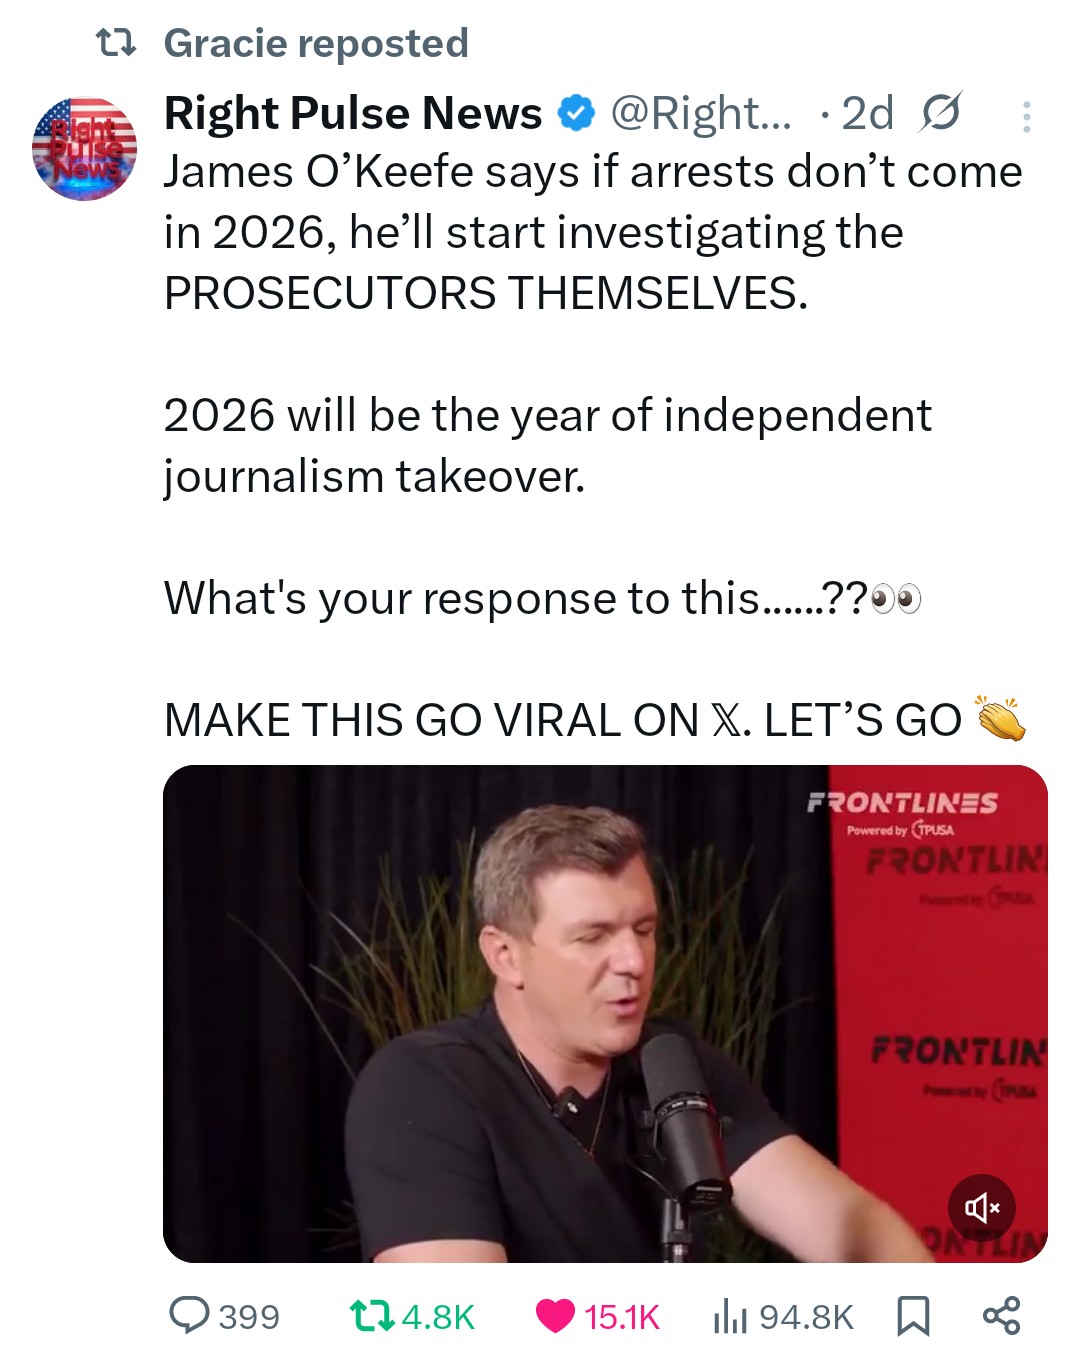Open the 'Gracie reposted' link

[315, 43]
